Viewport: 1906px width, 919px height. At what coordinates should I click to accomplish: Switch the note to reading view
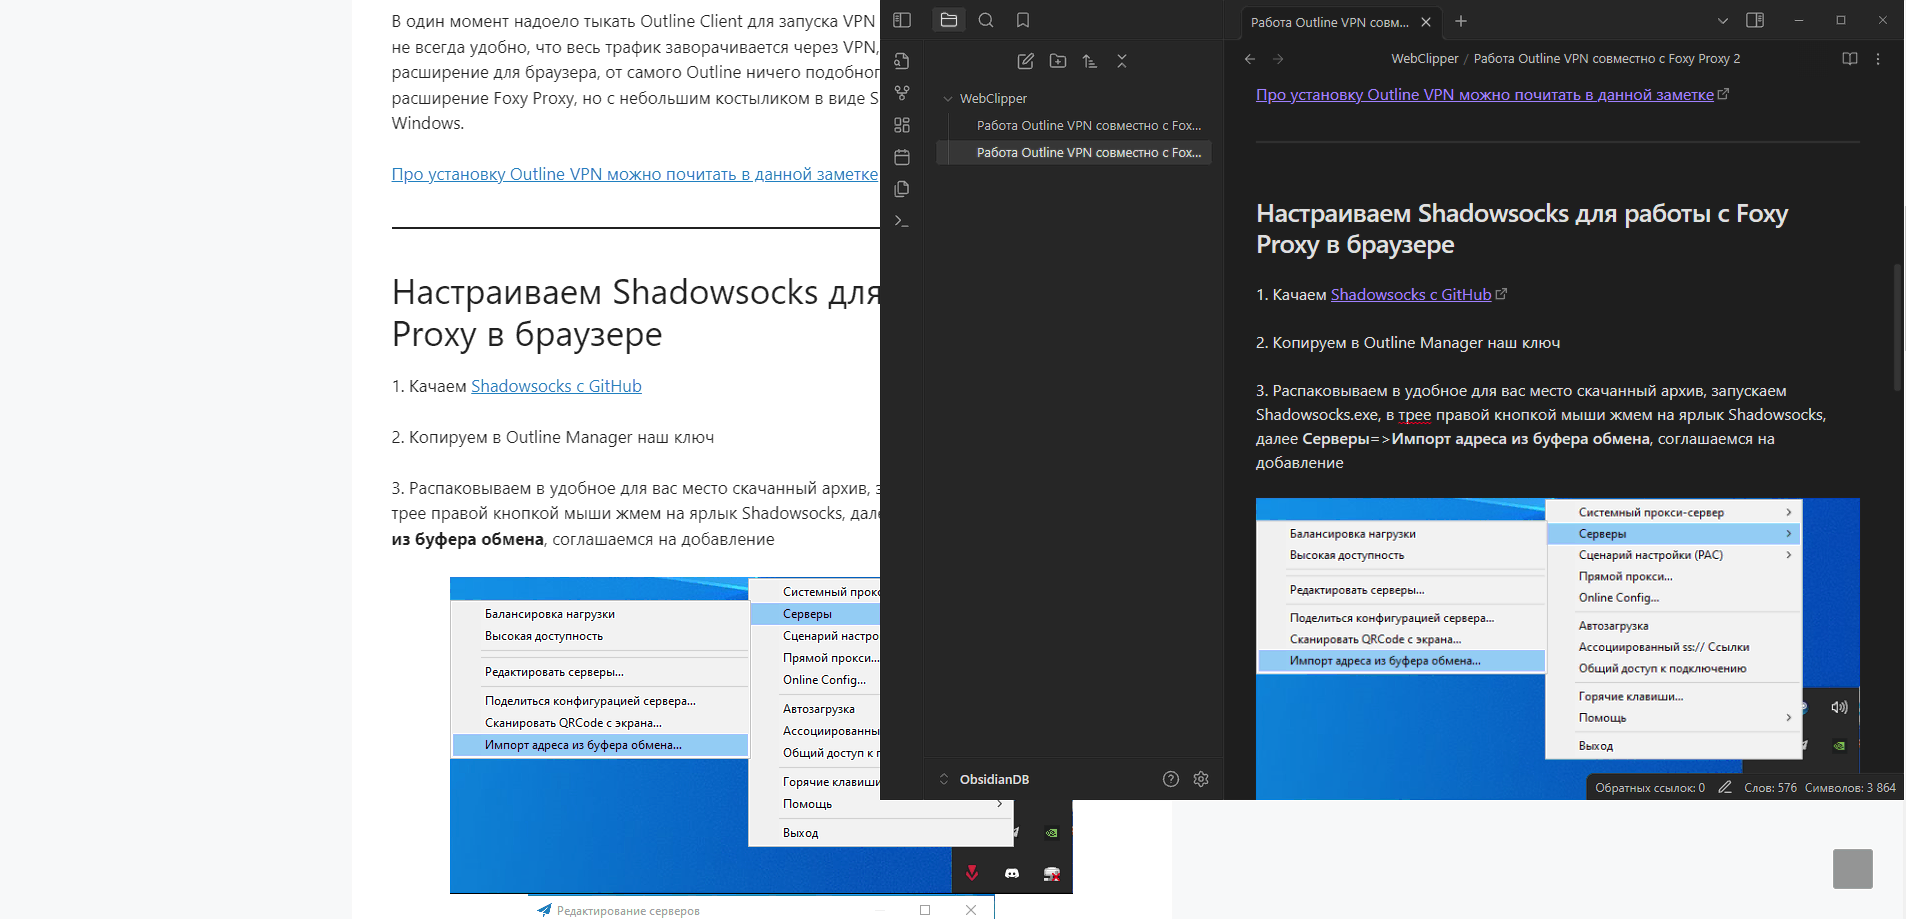tap(1850, 59)
